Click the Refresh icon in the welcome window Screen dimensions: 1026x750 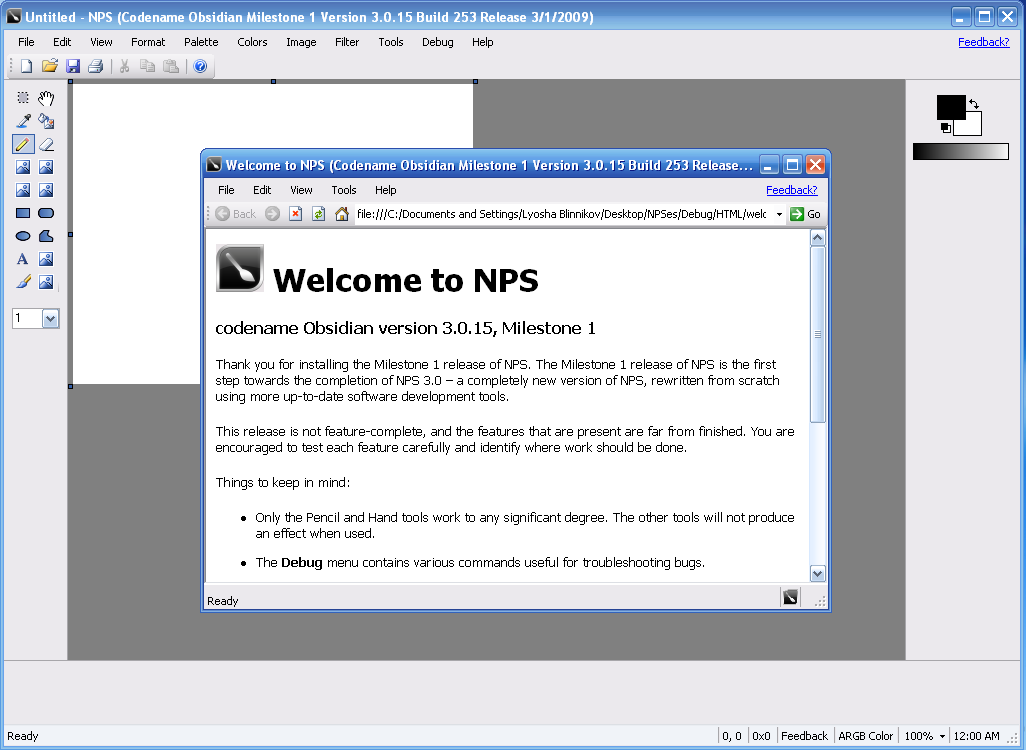click(x=318, y=214)
